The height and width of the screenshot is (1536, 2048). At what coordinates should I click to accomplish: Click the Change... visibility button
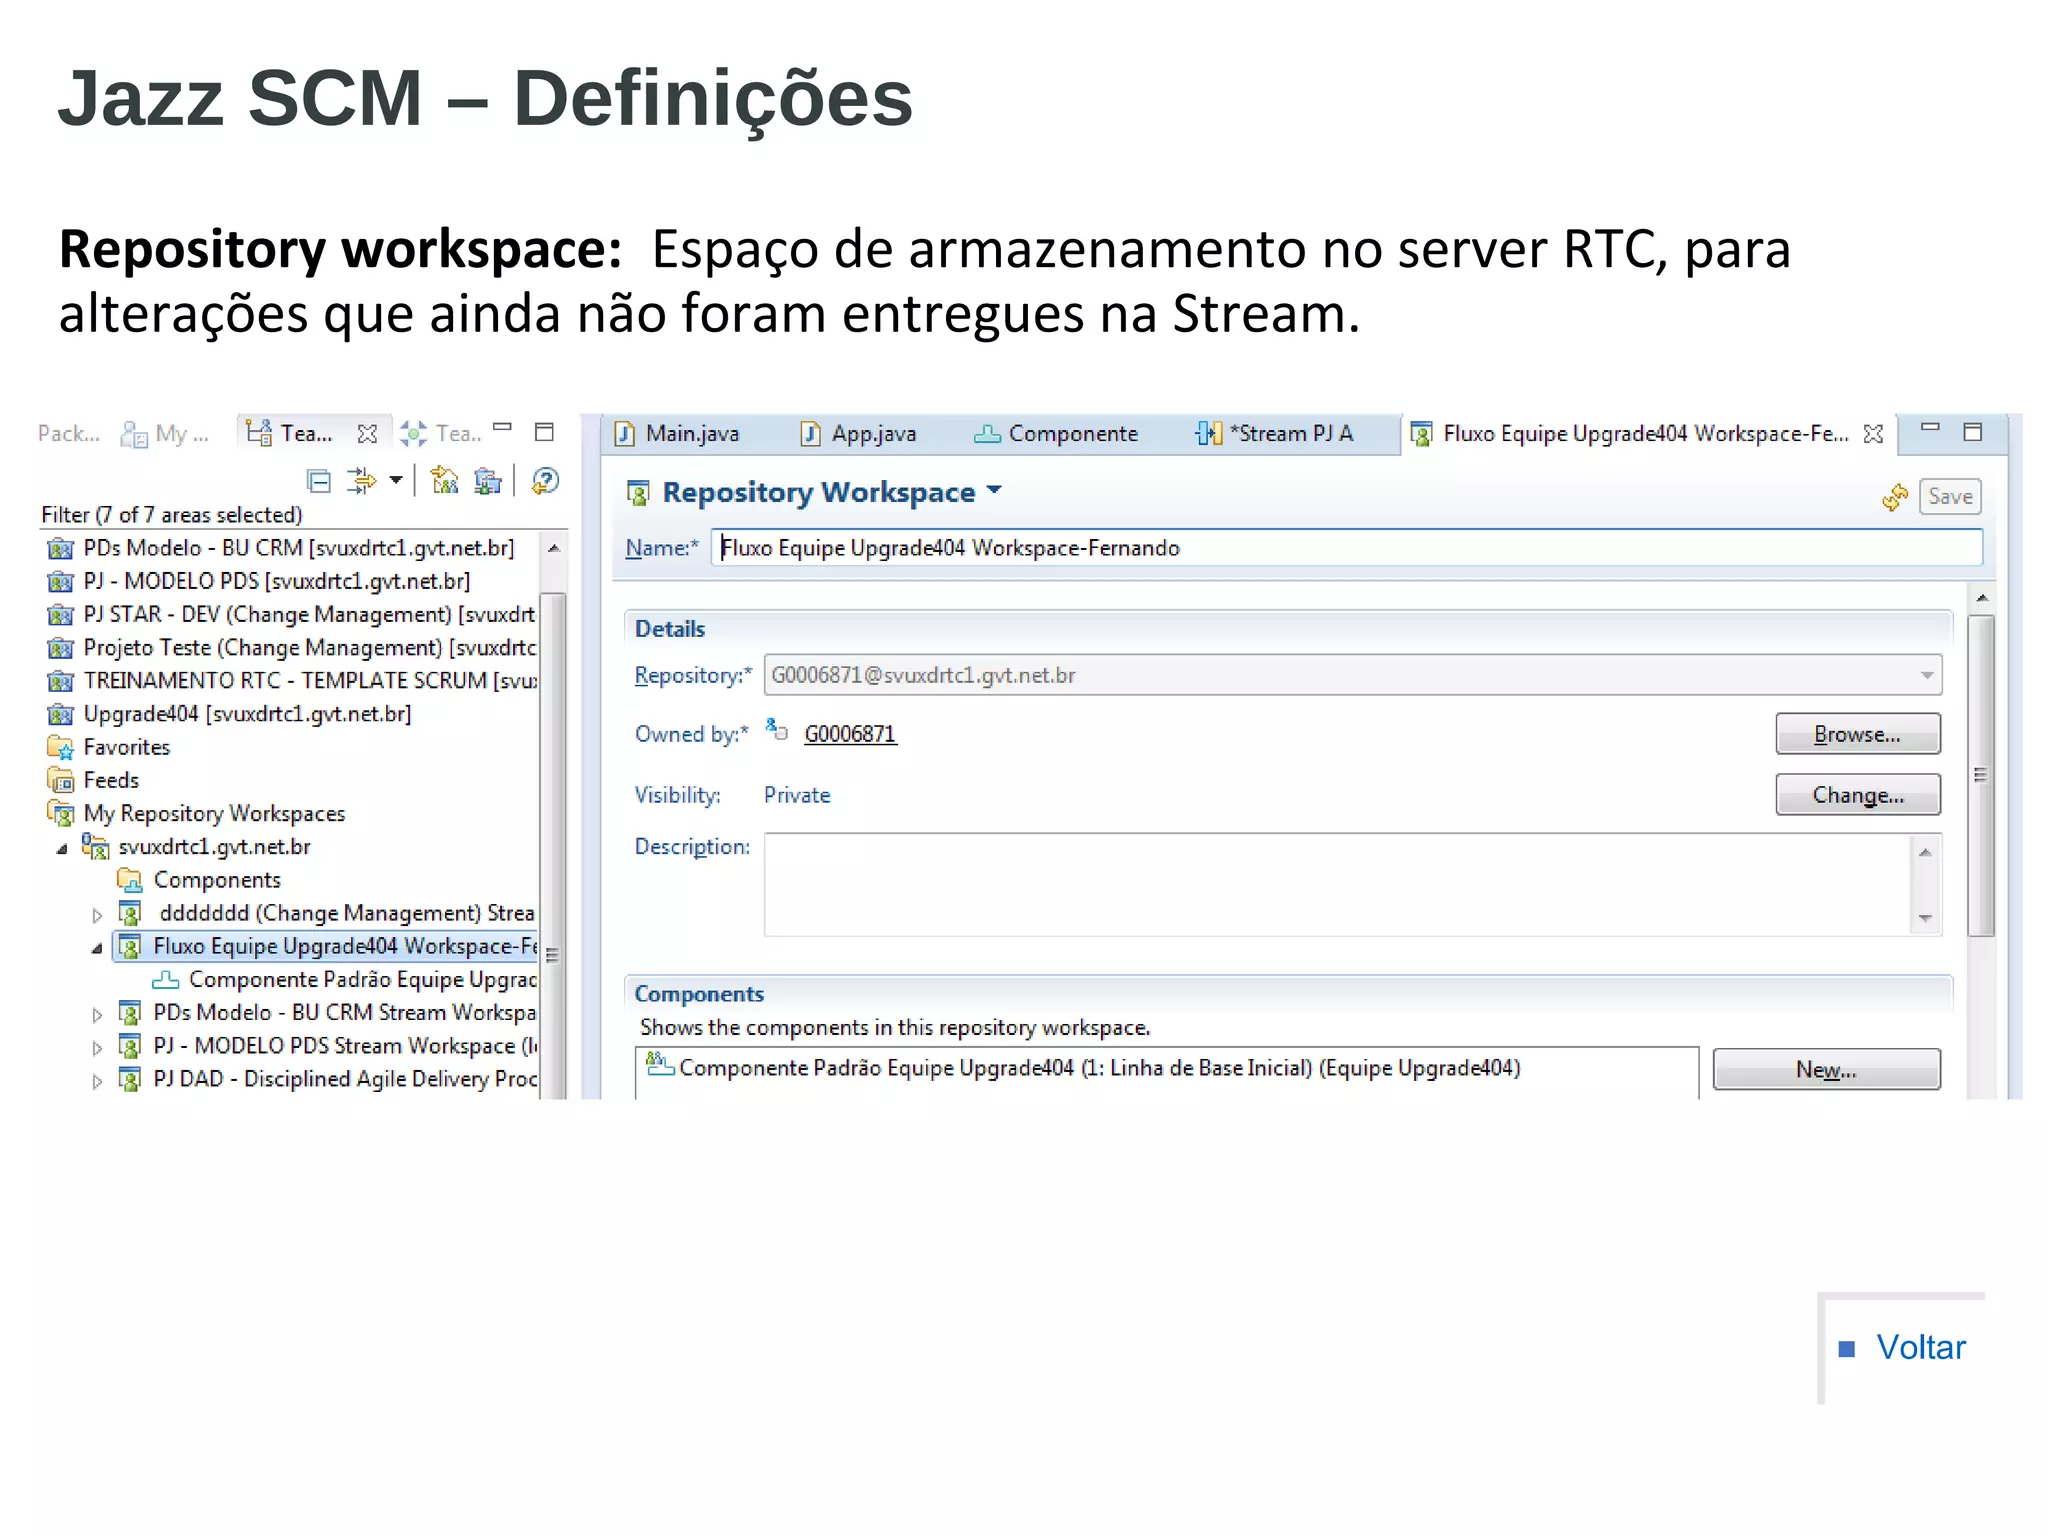(x=1857, y=795)
